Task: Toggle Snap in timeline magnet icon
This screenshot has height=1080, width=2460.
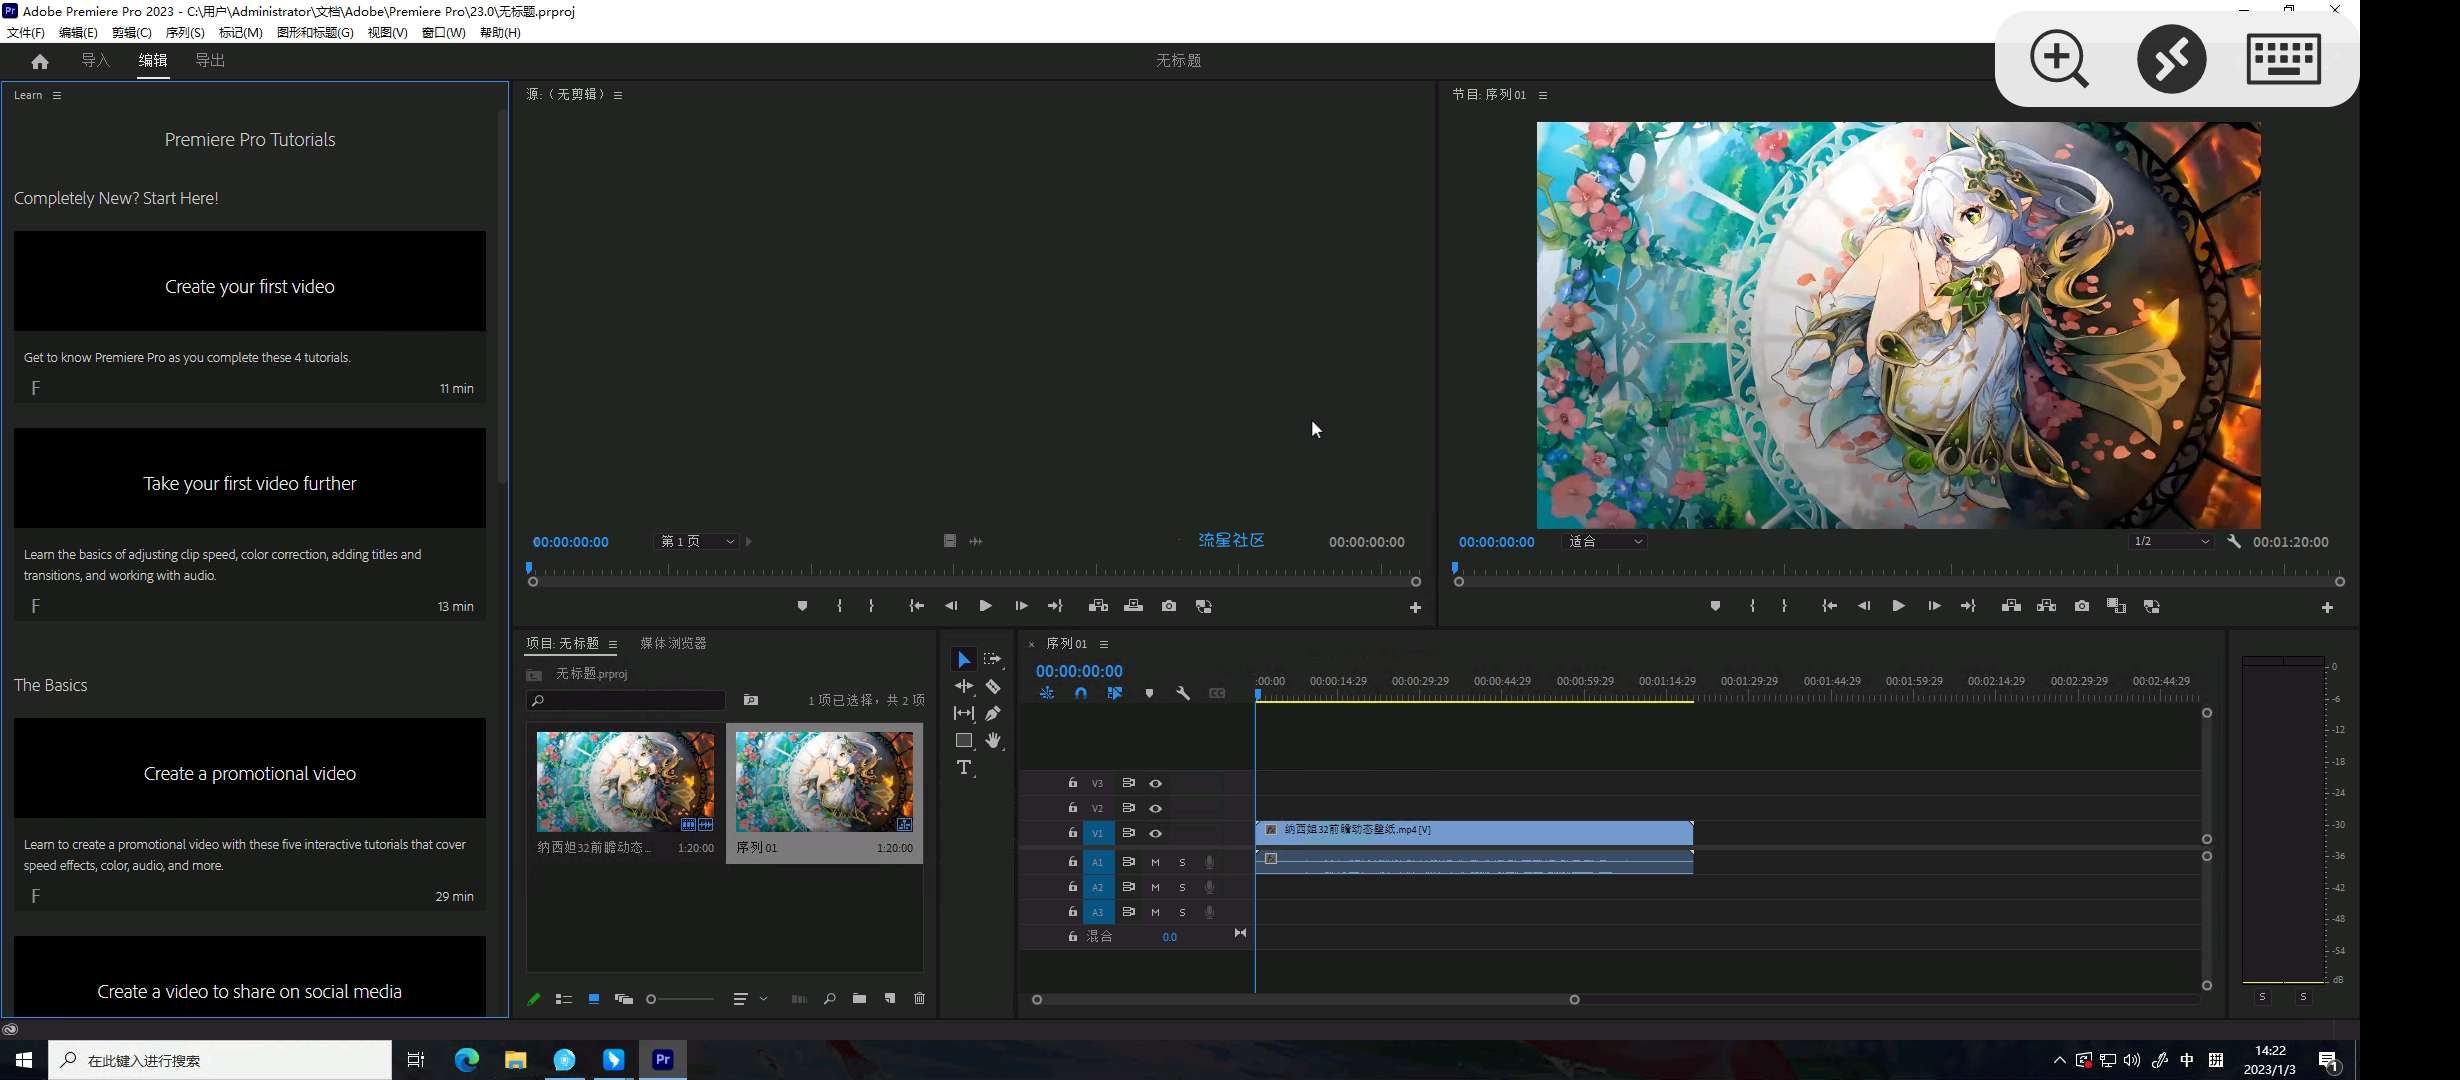Action: click(x=1081, y=693)
